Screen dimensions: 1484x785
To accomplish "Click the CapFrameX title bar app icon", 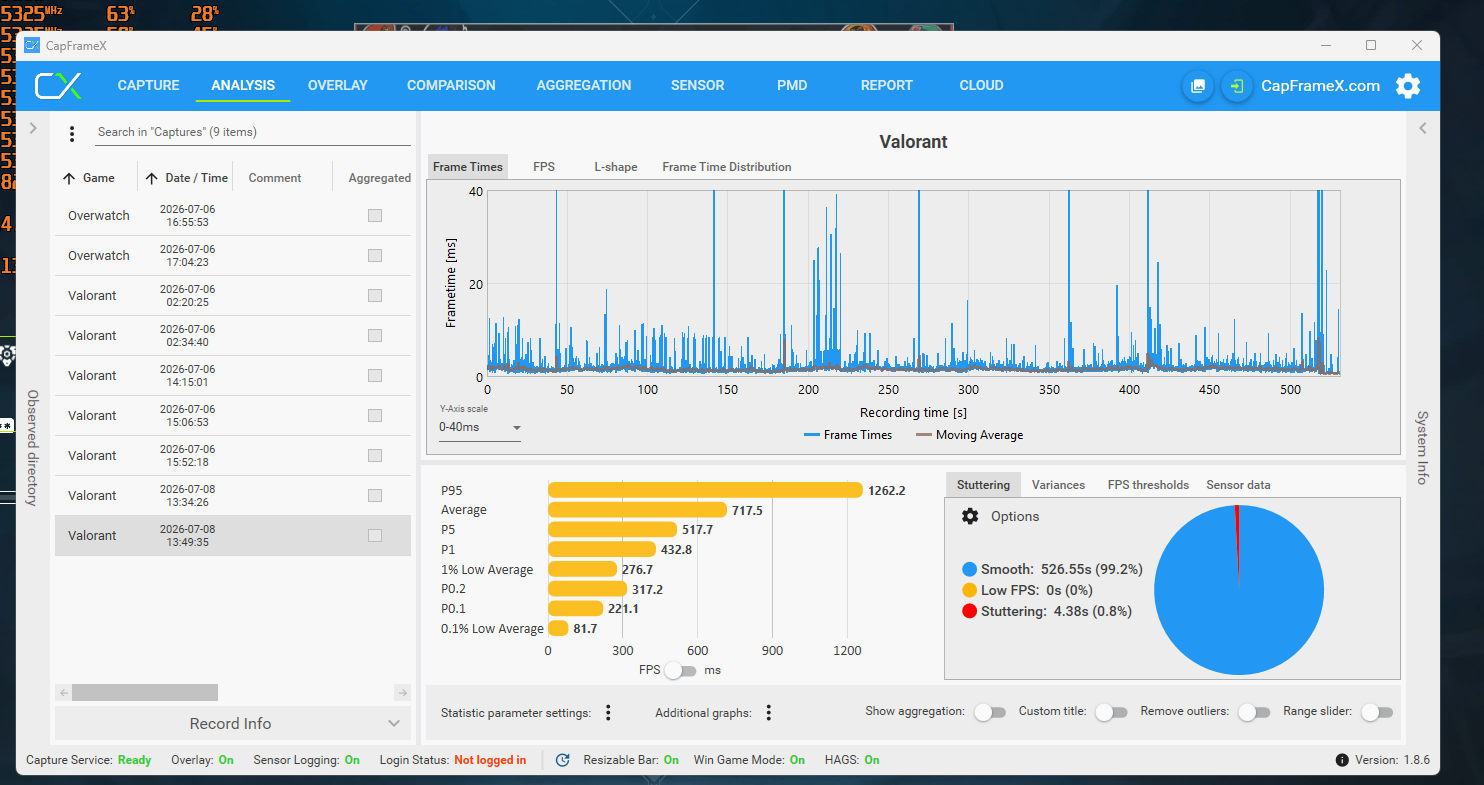I will pyautogui.click(x=32, y=45).
